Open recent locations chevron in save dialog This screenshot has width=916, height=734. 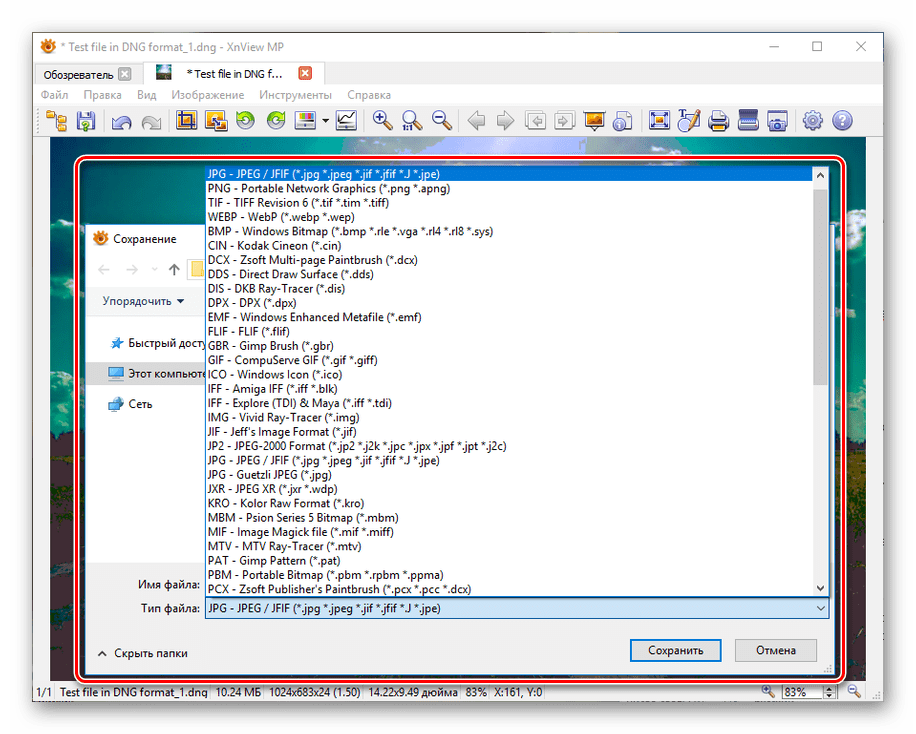pyautogui.click(x=154, y=269)
